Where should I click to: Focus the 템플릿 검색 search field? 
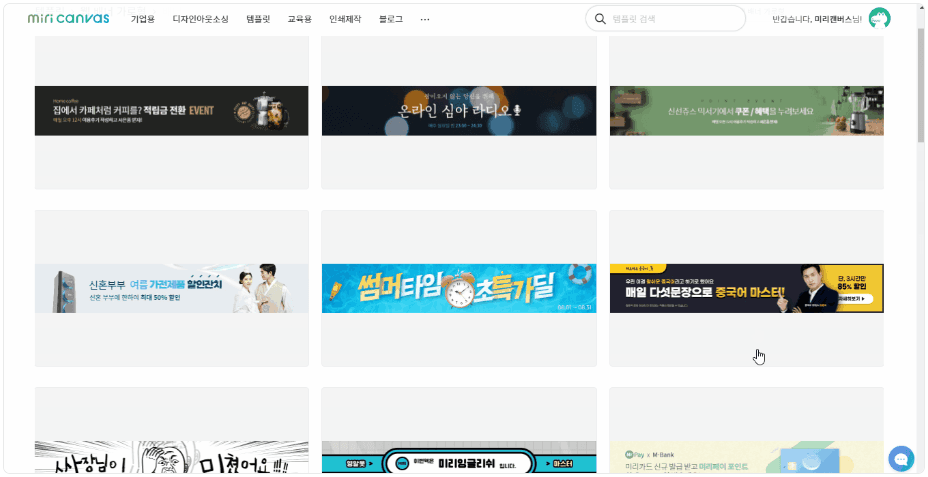tap(675, 19)
